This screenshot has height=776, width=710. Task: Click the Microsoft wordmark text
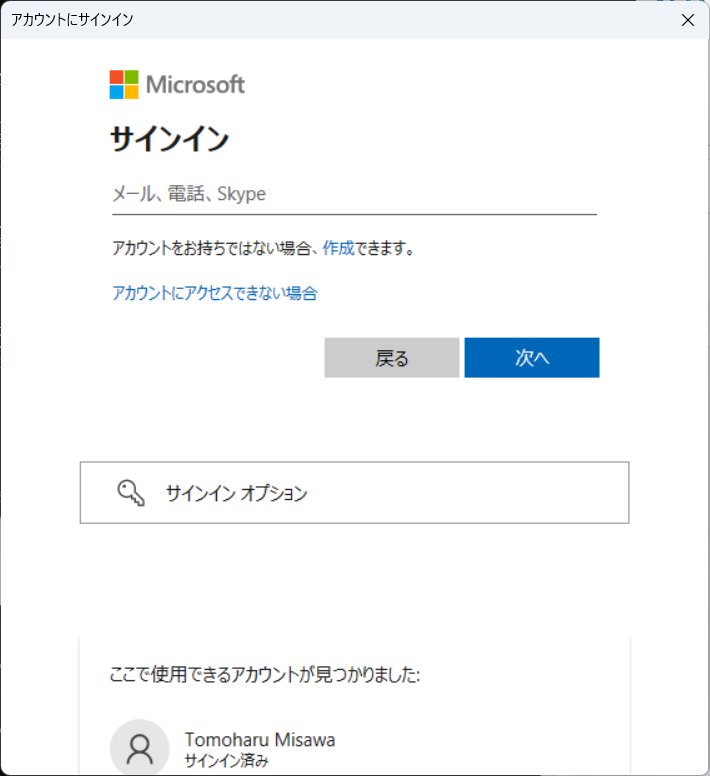(195, 85)
